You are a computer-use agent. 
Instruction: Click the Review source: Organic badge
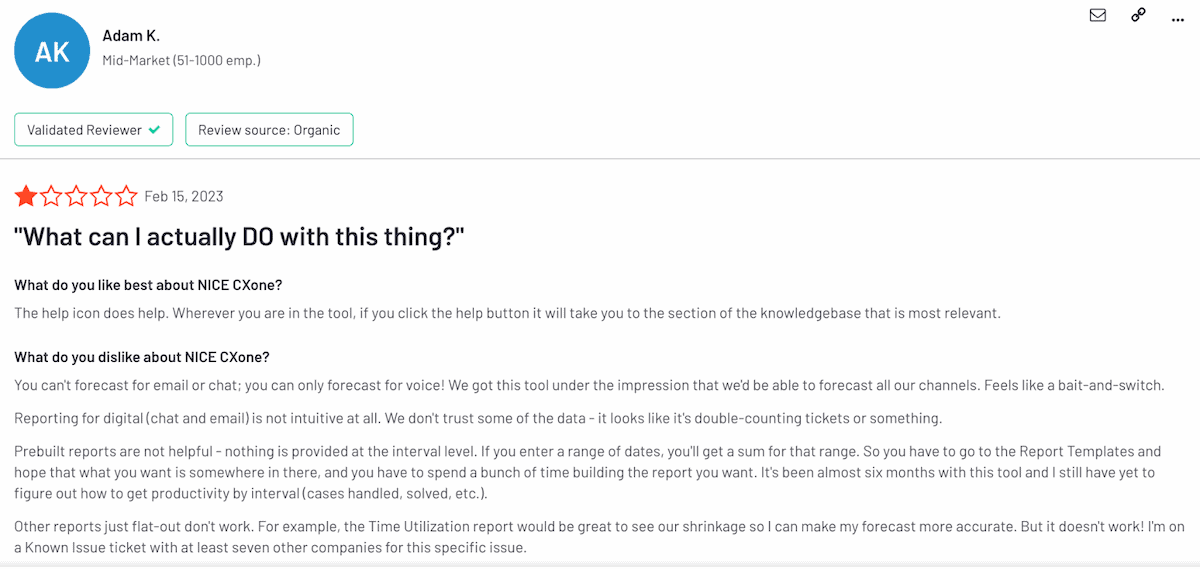[x=269, y=130]
